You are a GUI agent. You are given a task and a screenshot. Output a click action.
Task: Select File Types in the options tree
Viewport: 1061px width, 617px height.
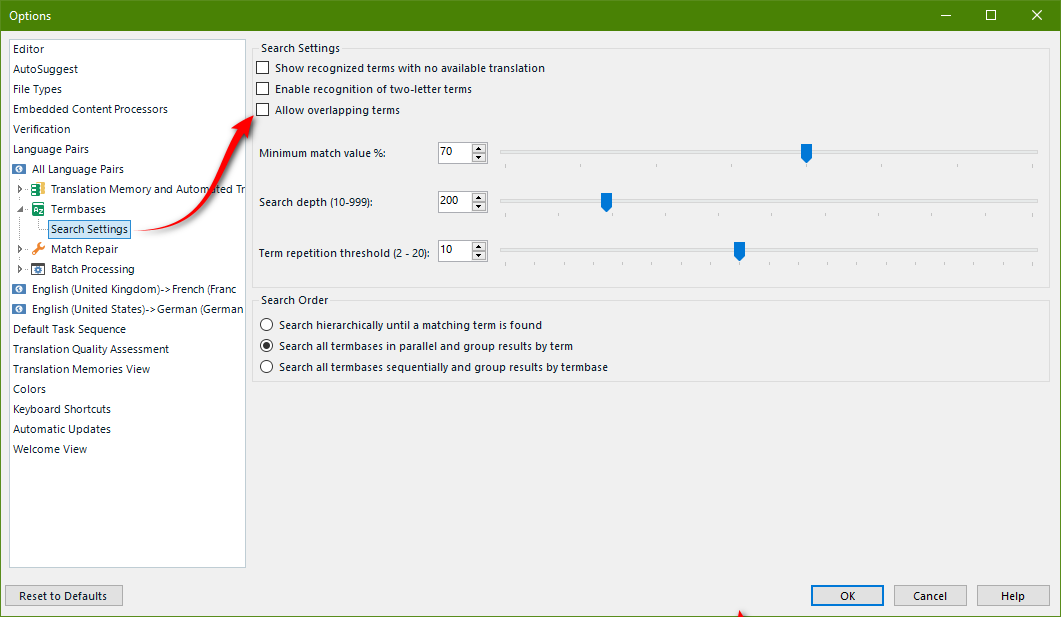[37, 89]
